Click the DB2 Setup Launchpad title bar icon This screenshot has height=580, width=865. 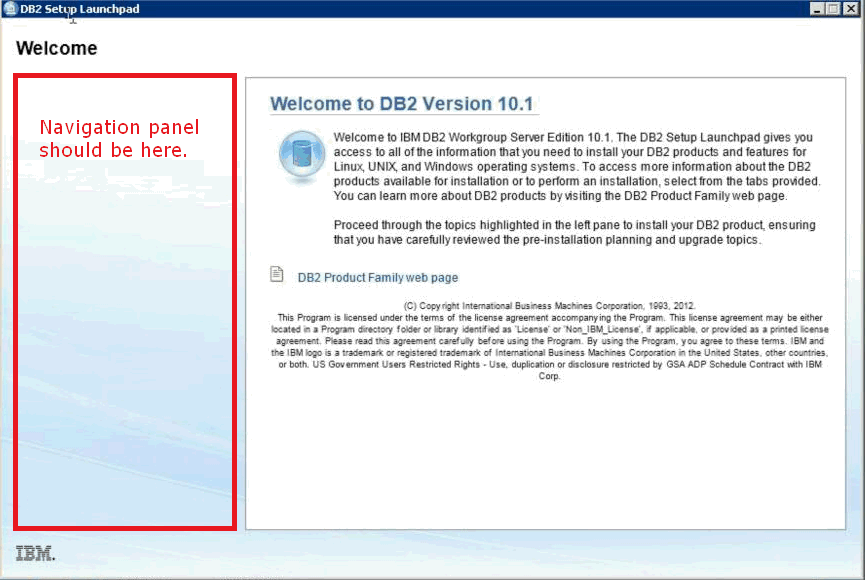pos(10,8)
